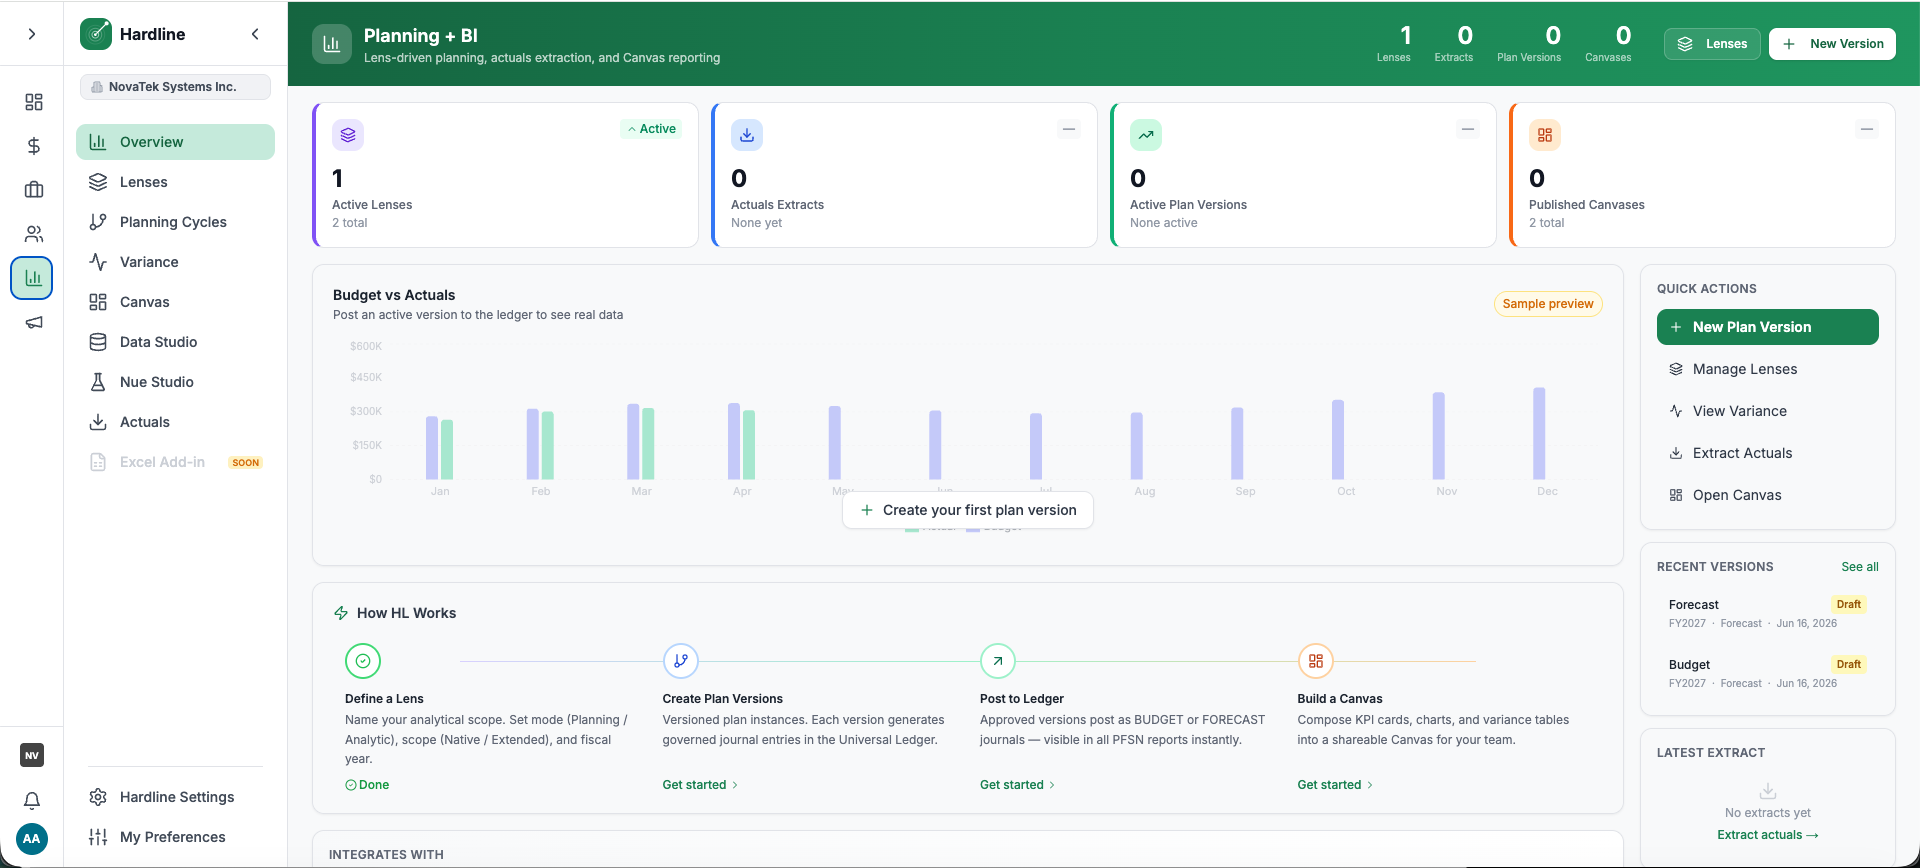The image size is (1920, 868).
Task: Go to Lenses in the sidebar
Action: point(175,182)
